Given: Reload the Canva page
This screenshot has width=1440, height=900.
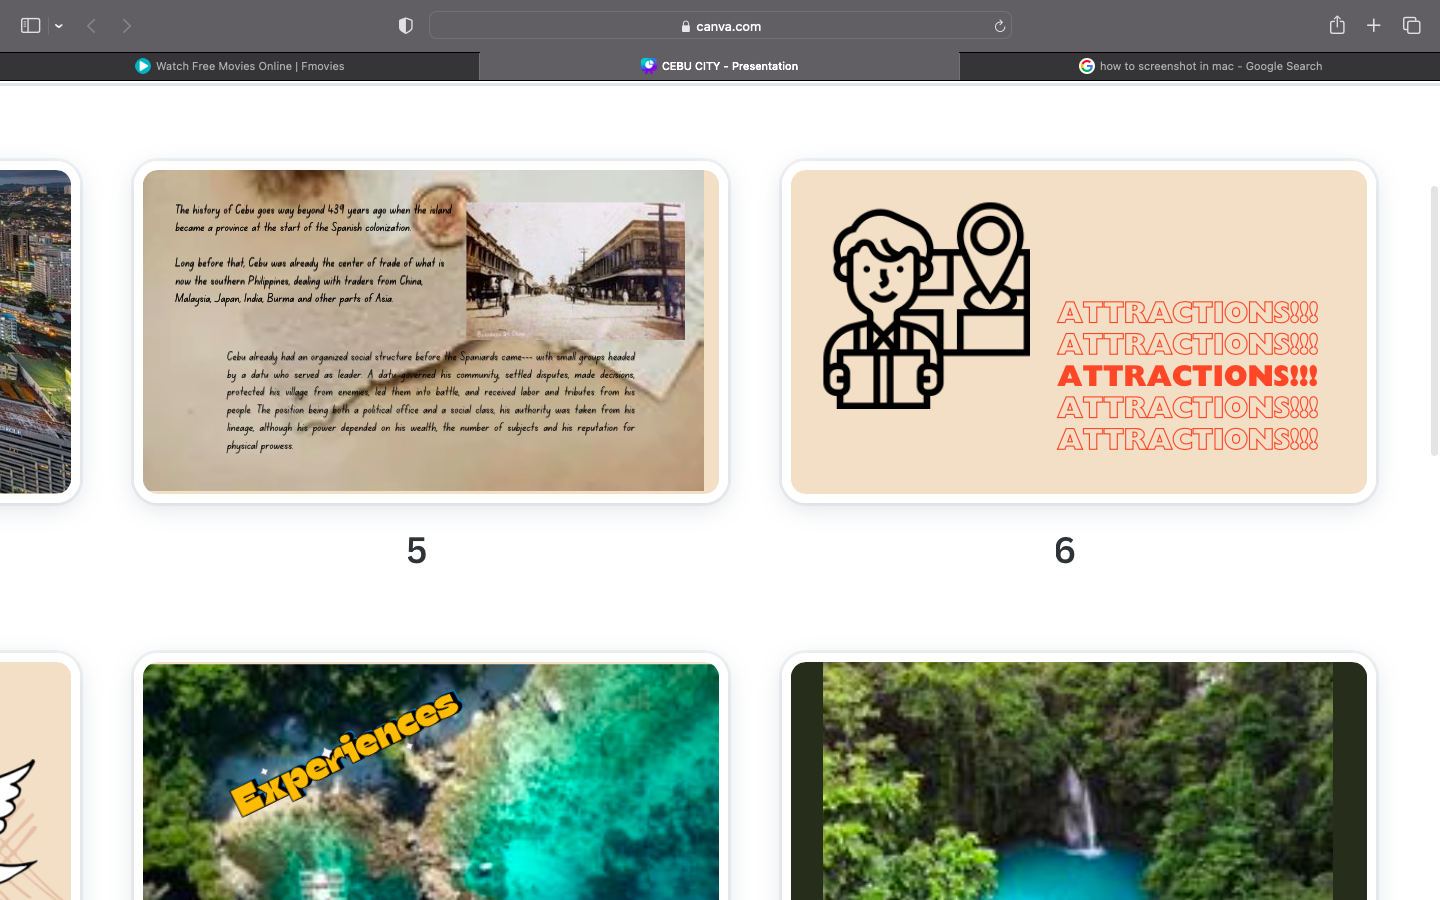Looking at the screenshot, I should [999, 26].
